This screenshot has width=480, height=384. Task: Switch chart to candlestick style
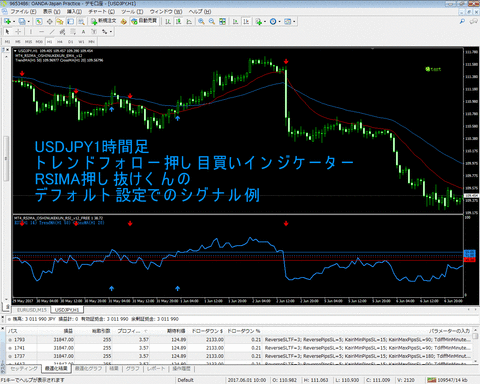tap(179, 21)
